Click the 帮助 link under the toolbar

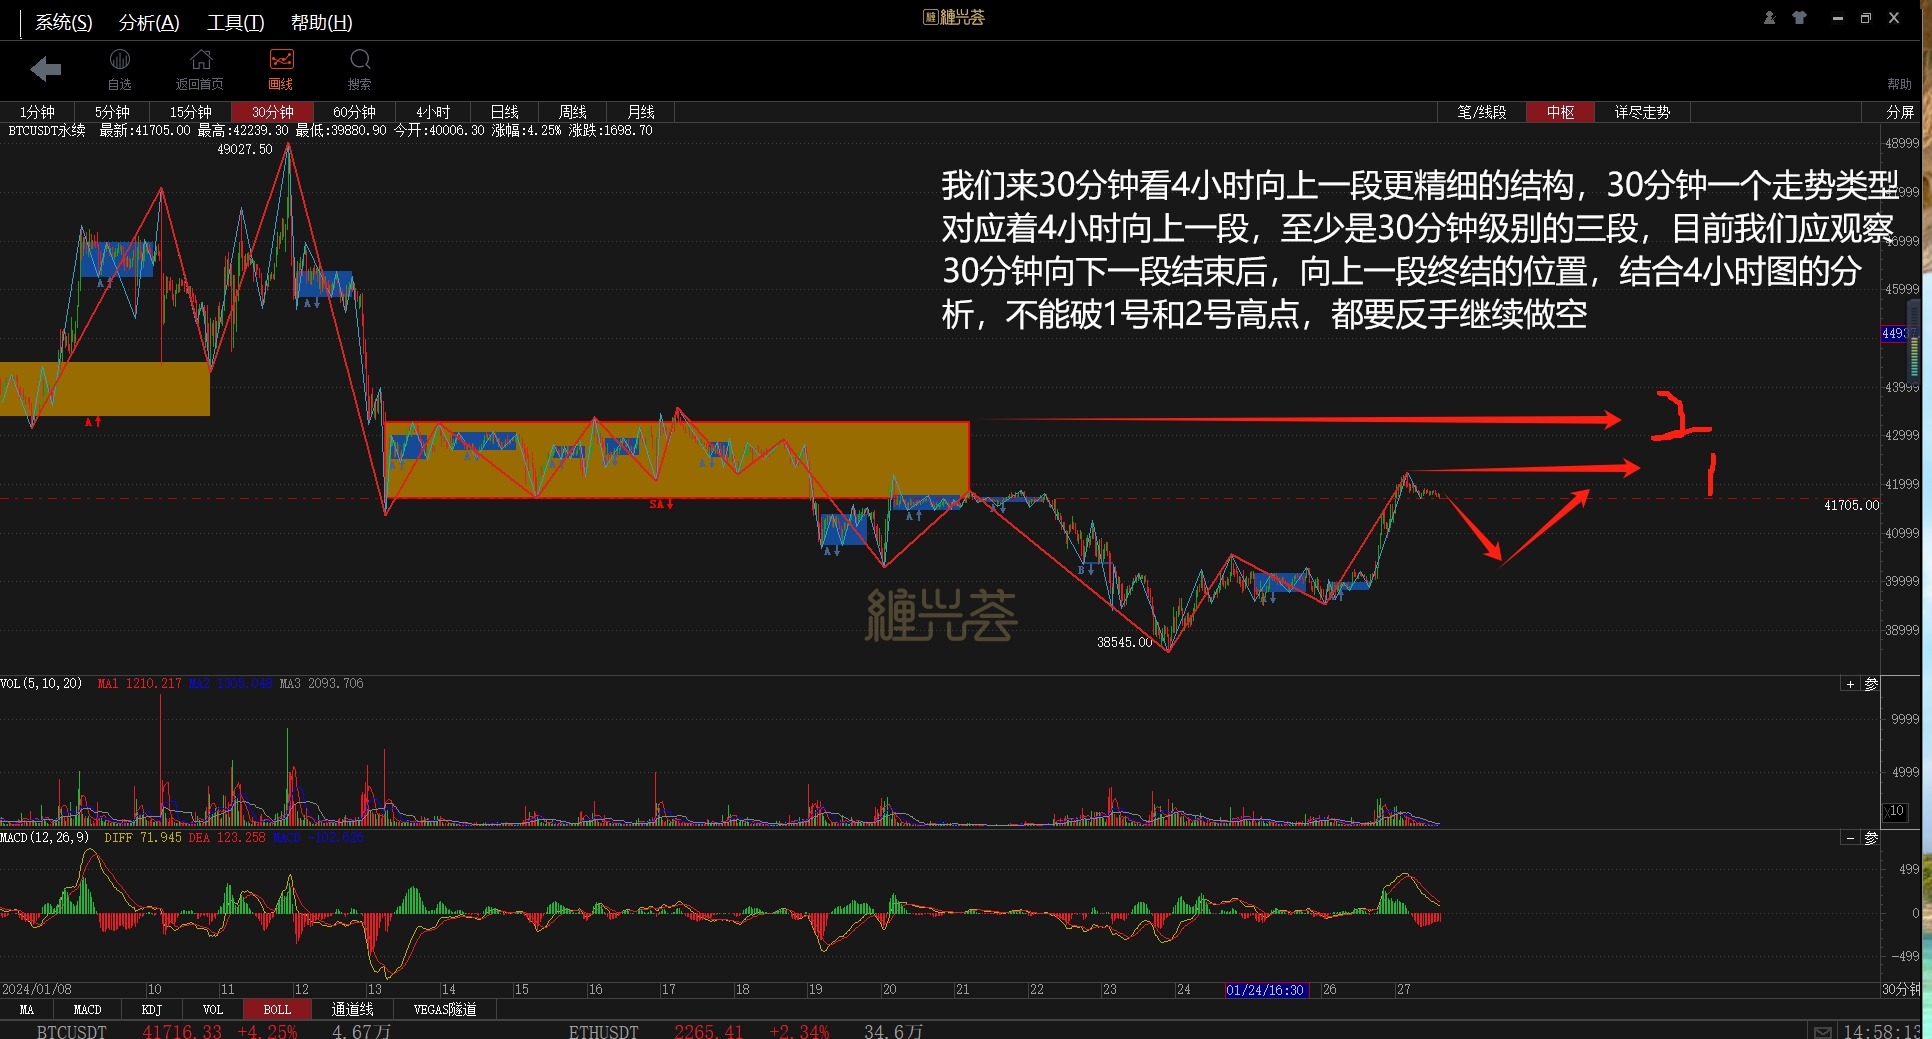[x=1899, y=84]
